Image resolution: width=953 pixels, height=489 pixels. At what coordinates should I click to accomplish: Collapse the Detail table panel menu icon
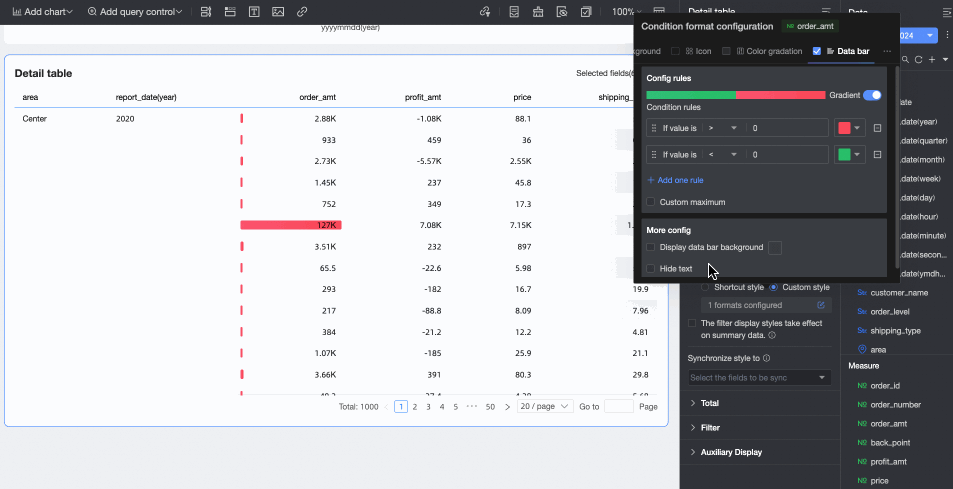pos(825,12)
